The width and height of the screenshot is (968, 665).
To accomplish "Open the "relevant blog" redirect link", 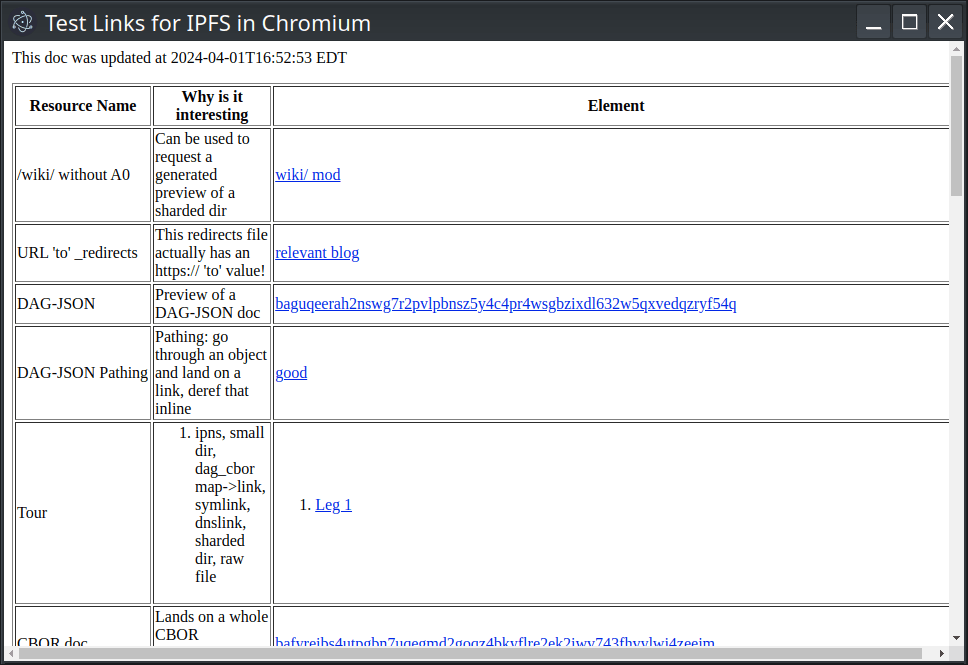I will click(x=317, y=252).
